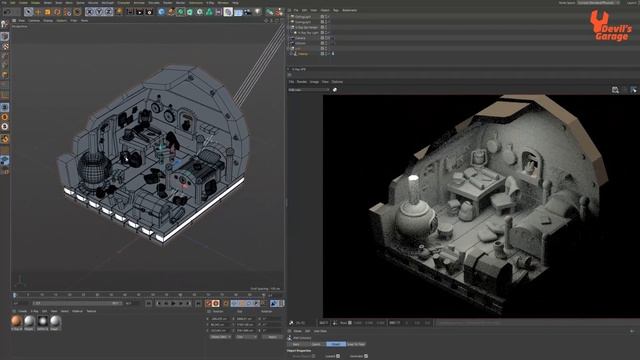Switch to the Coord. attribute tab
Image resolution: width=640 pixels, height=360 pixels.
(316, 344)
